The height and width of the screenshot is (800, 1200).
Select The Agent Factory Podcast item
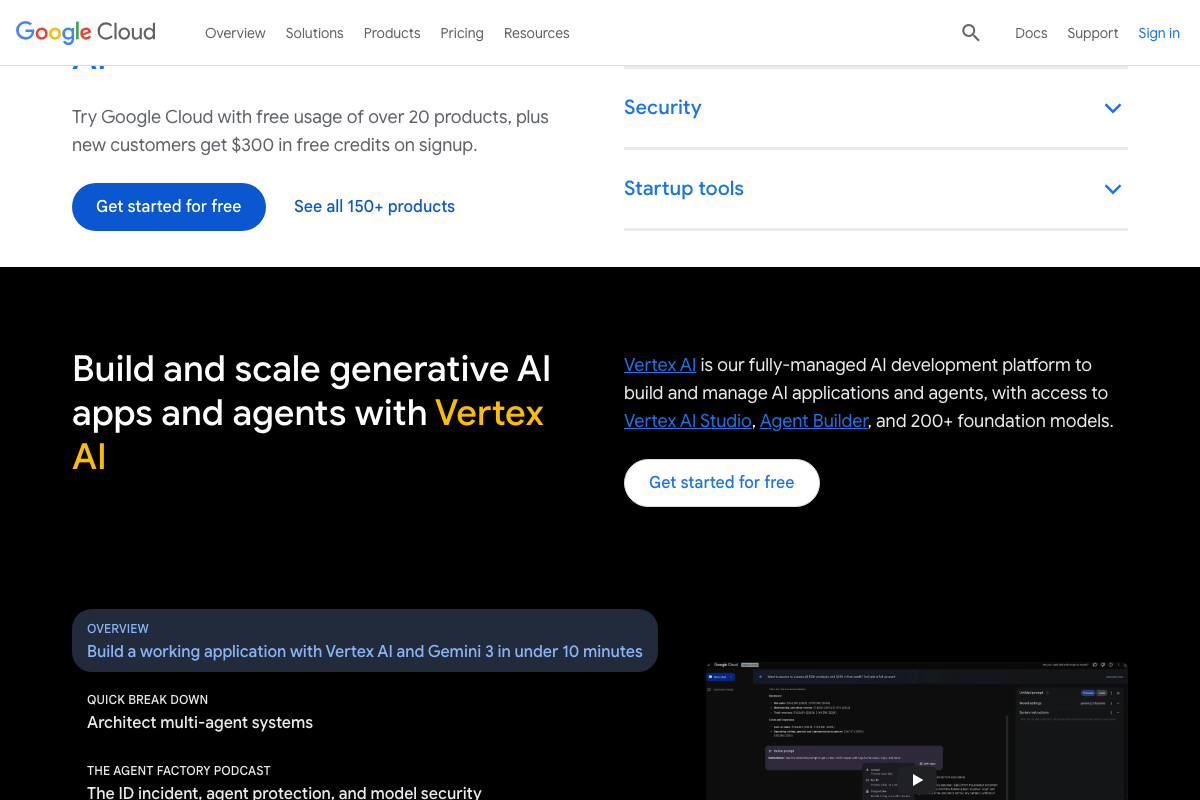tap(284, 781)
